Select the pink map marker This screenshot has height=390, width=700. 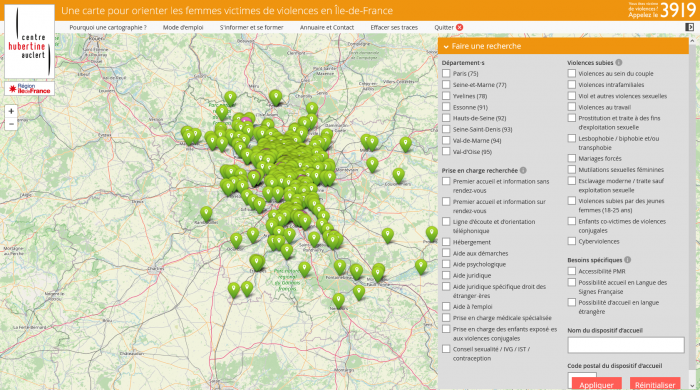pyautogui.click(x=246, y=120)
